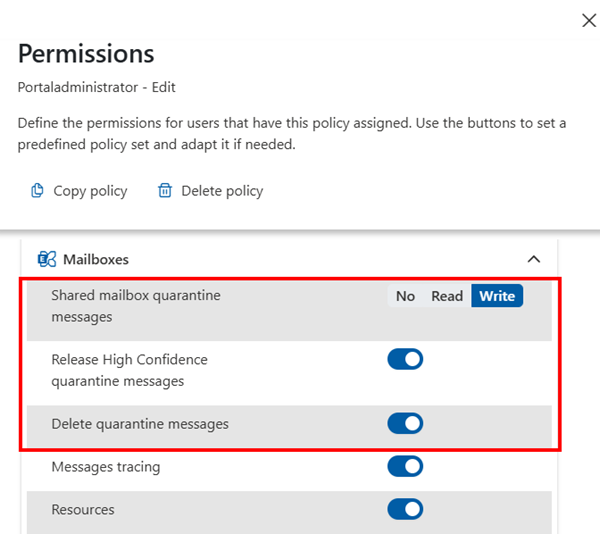Toggle Delete quarantine messages switch
This screenshot has height=534, width=600.
click(x=405, y=423)
